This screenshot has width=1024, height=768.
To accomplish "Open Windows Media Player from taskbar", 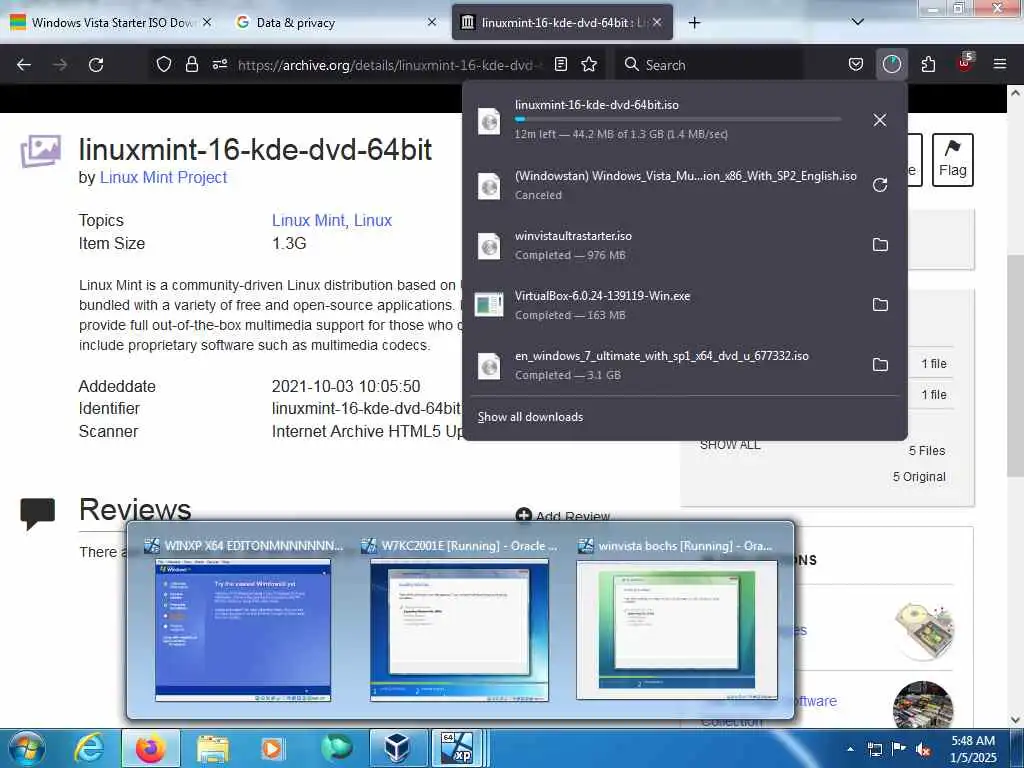I will tap(272, 748).
